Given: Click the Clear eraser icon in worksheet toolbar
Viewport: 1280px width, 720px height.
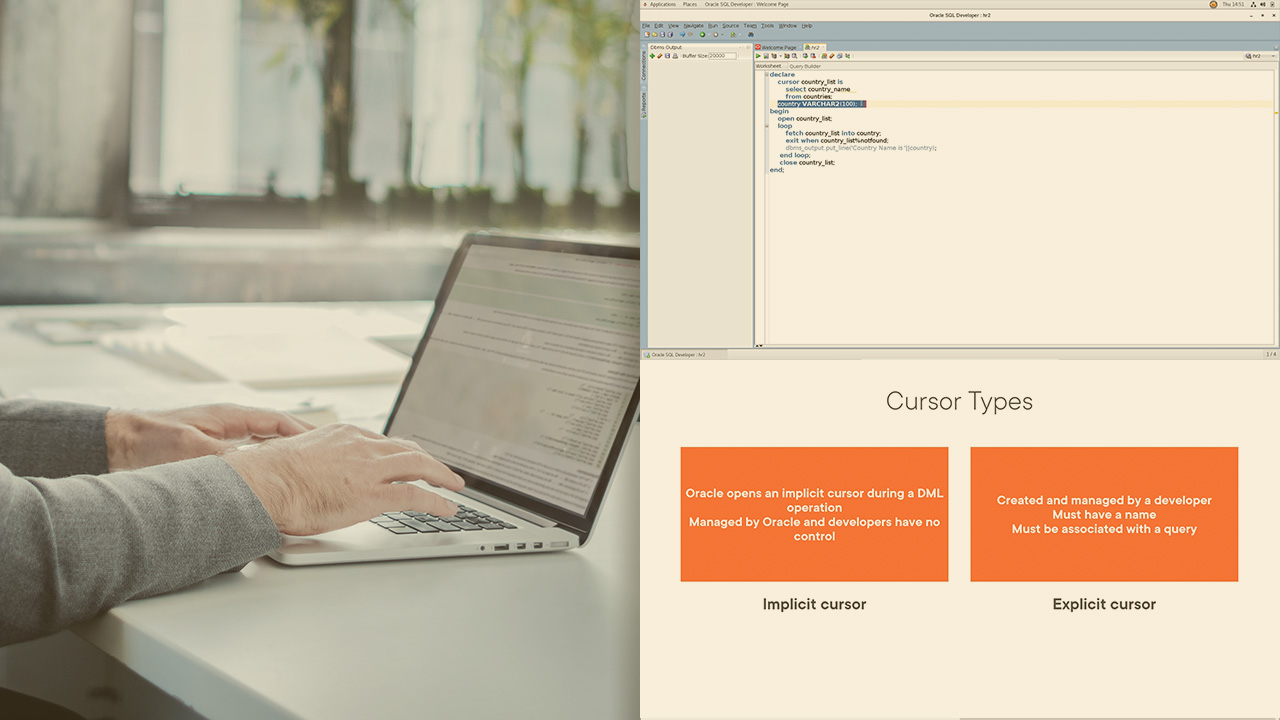Looking at the screenshot, I should point(832,56).
